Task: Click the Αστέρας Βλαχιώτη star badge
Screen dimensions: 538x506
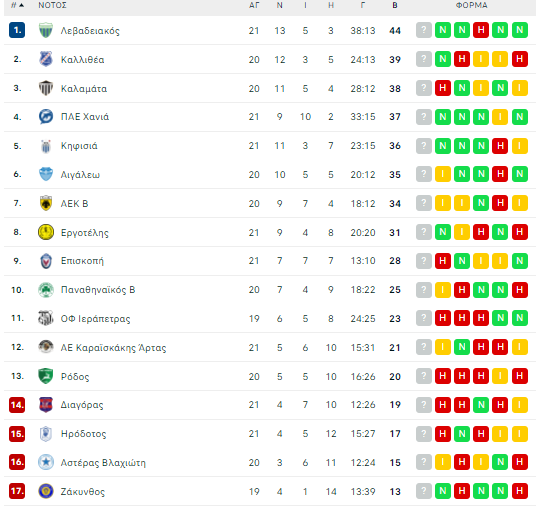Action: 46,462
